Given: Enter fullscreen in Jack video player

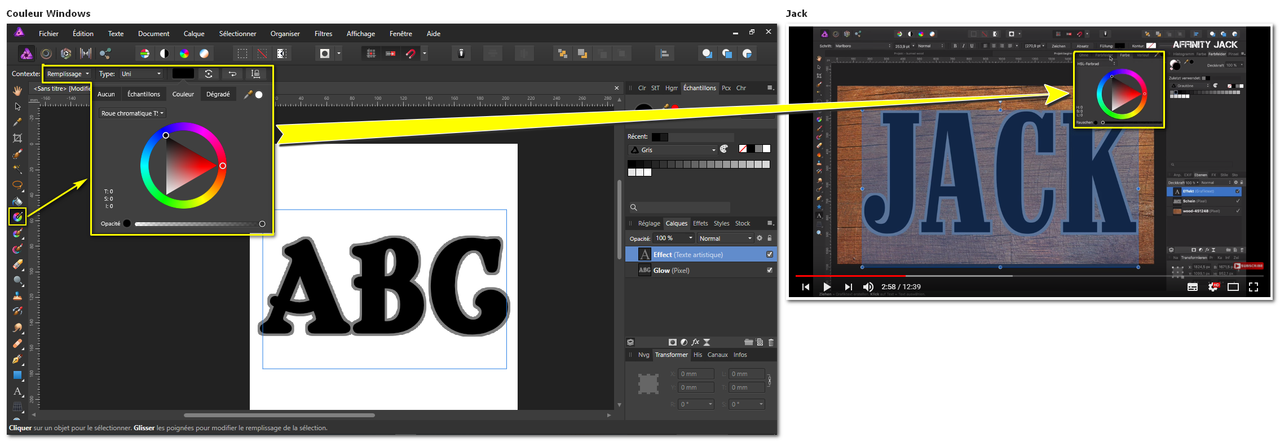Looking at the screenshot, I should pos(1253,287).
